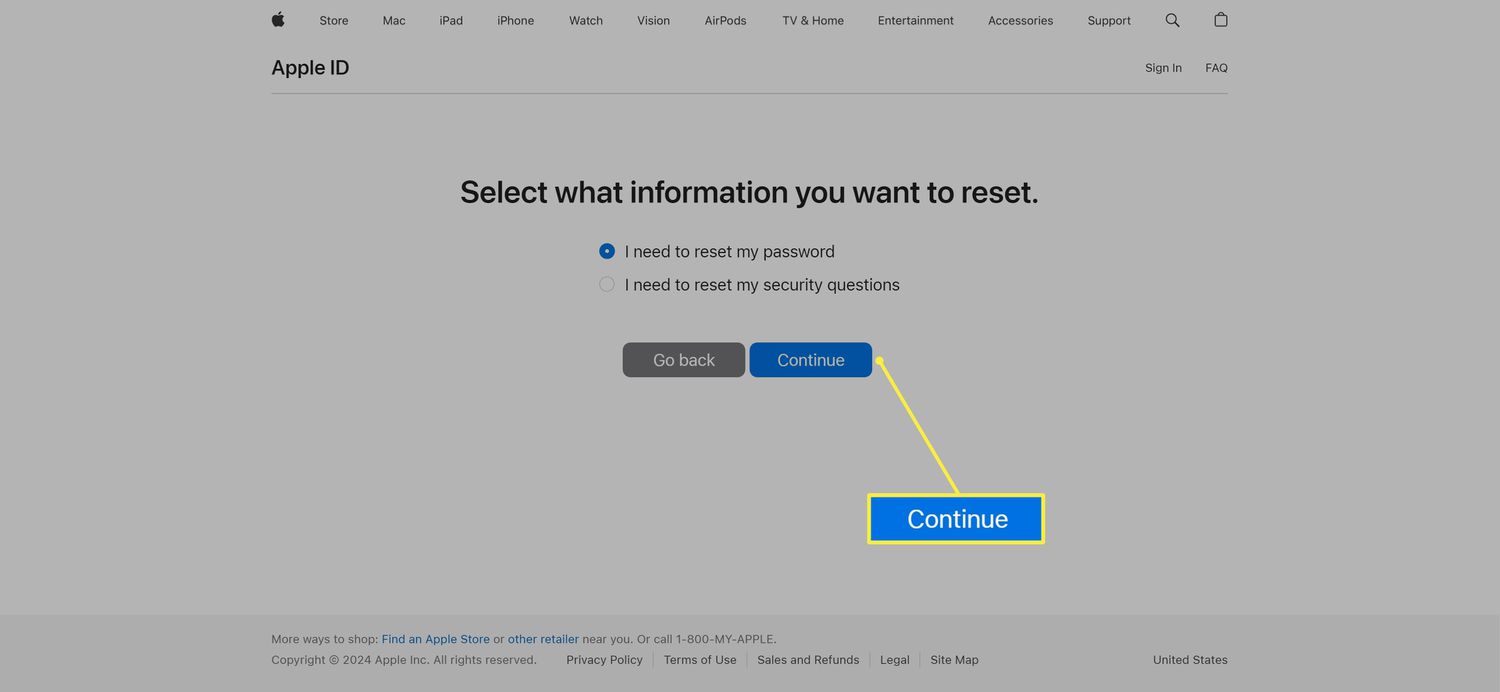
Task: Click the Sign In link
Action: point(1163,68)
